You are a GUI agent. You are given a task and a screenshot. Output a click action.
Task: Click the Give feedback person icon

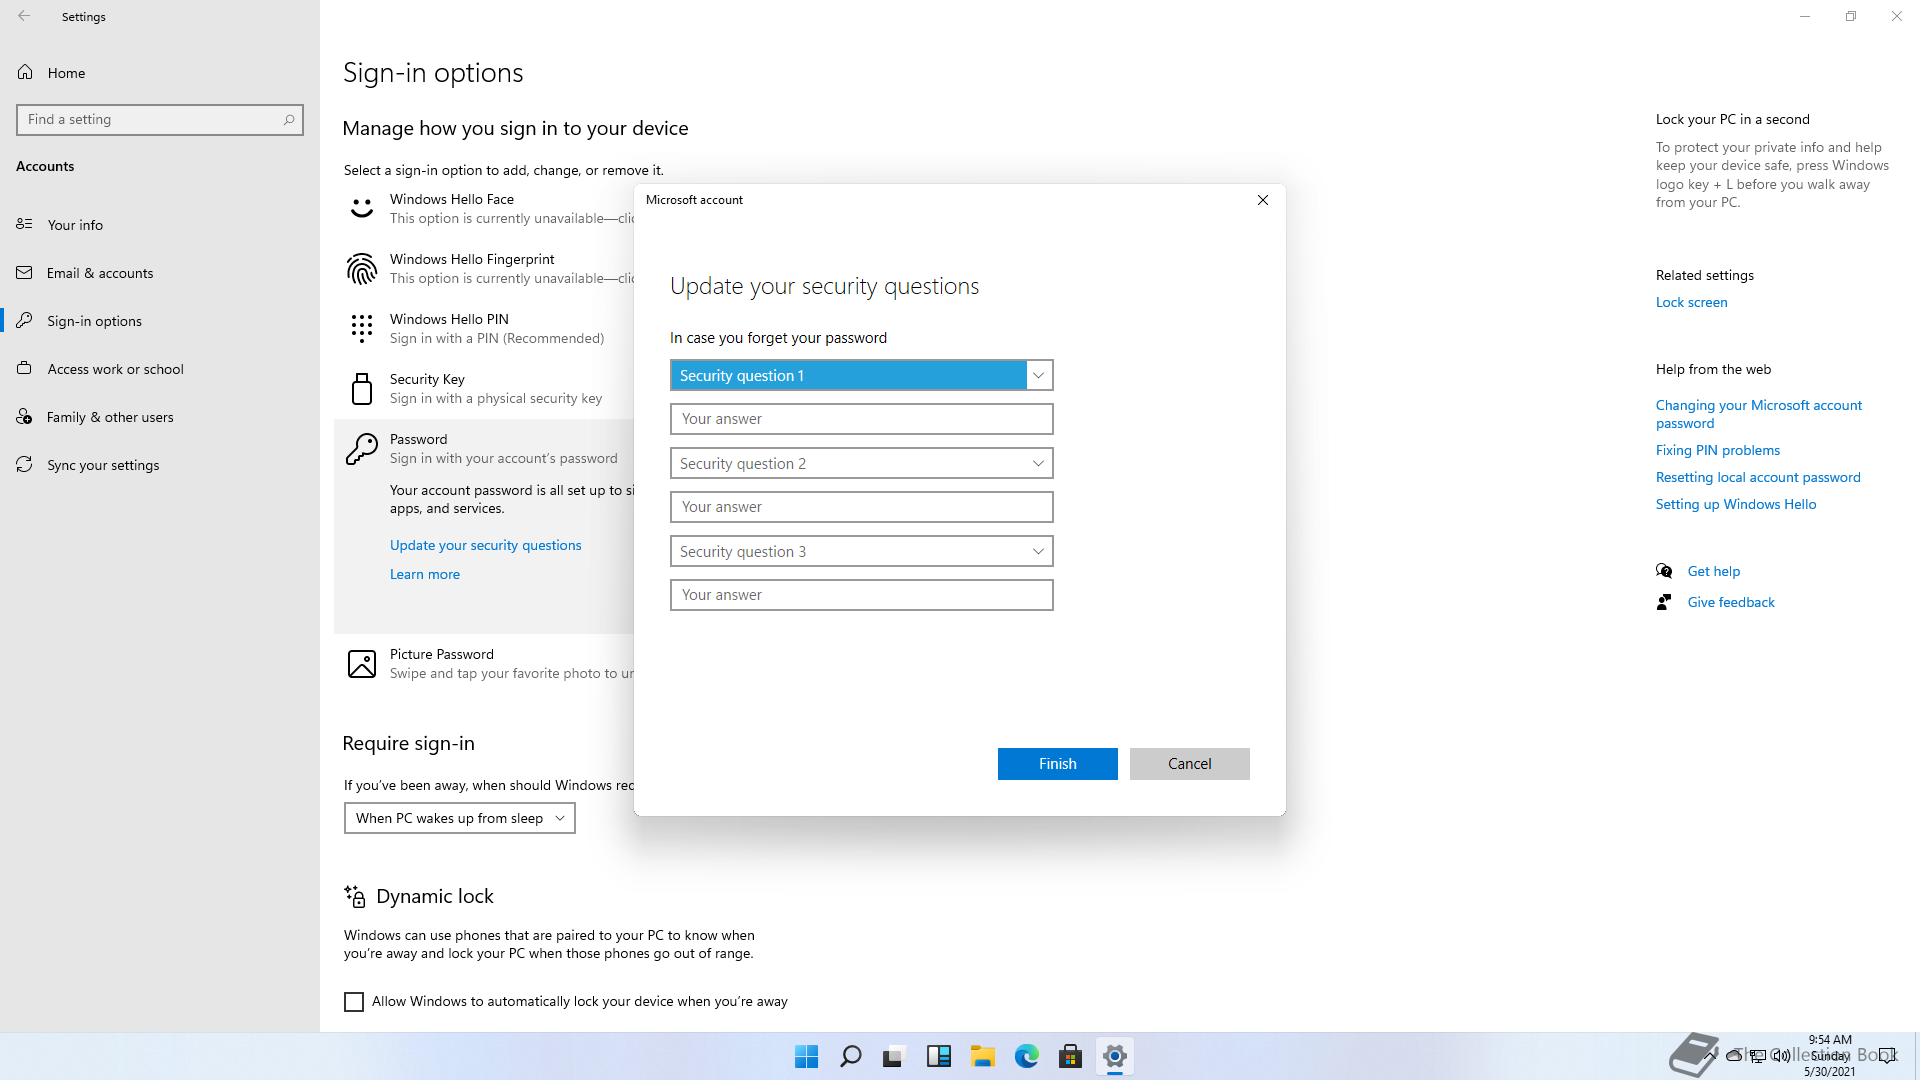click(x=1664, y=602)
